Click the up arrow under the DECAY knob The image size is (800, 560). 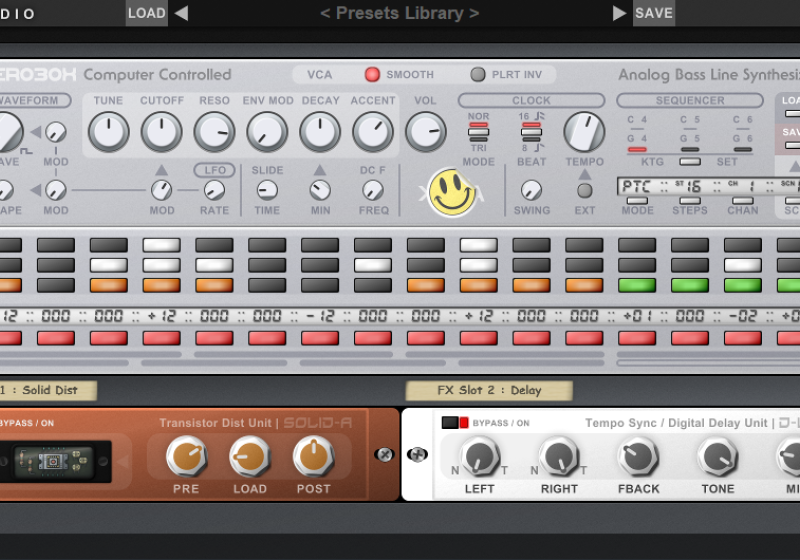320,170
